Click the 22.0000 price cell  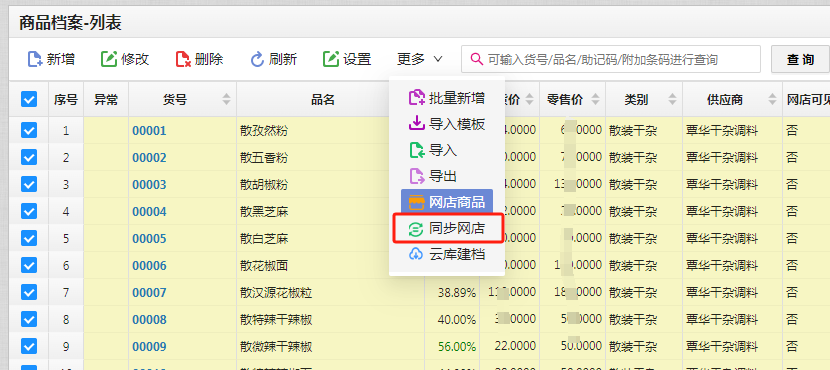509,347
